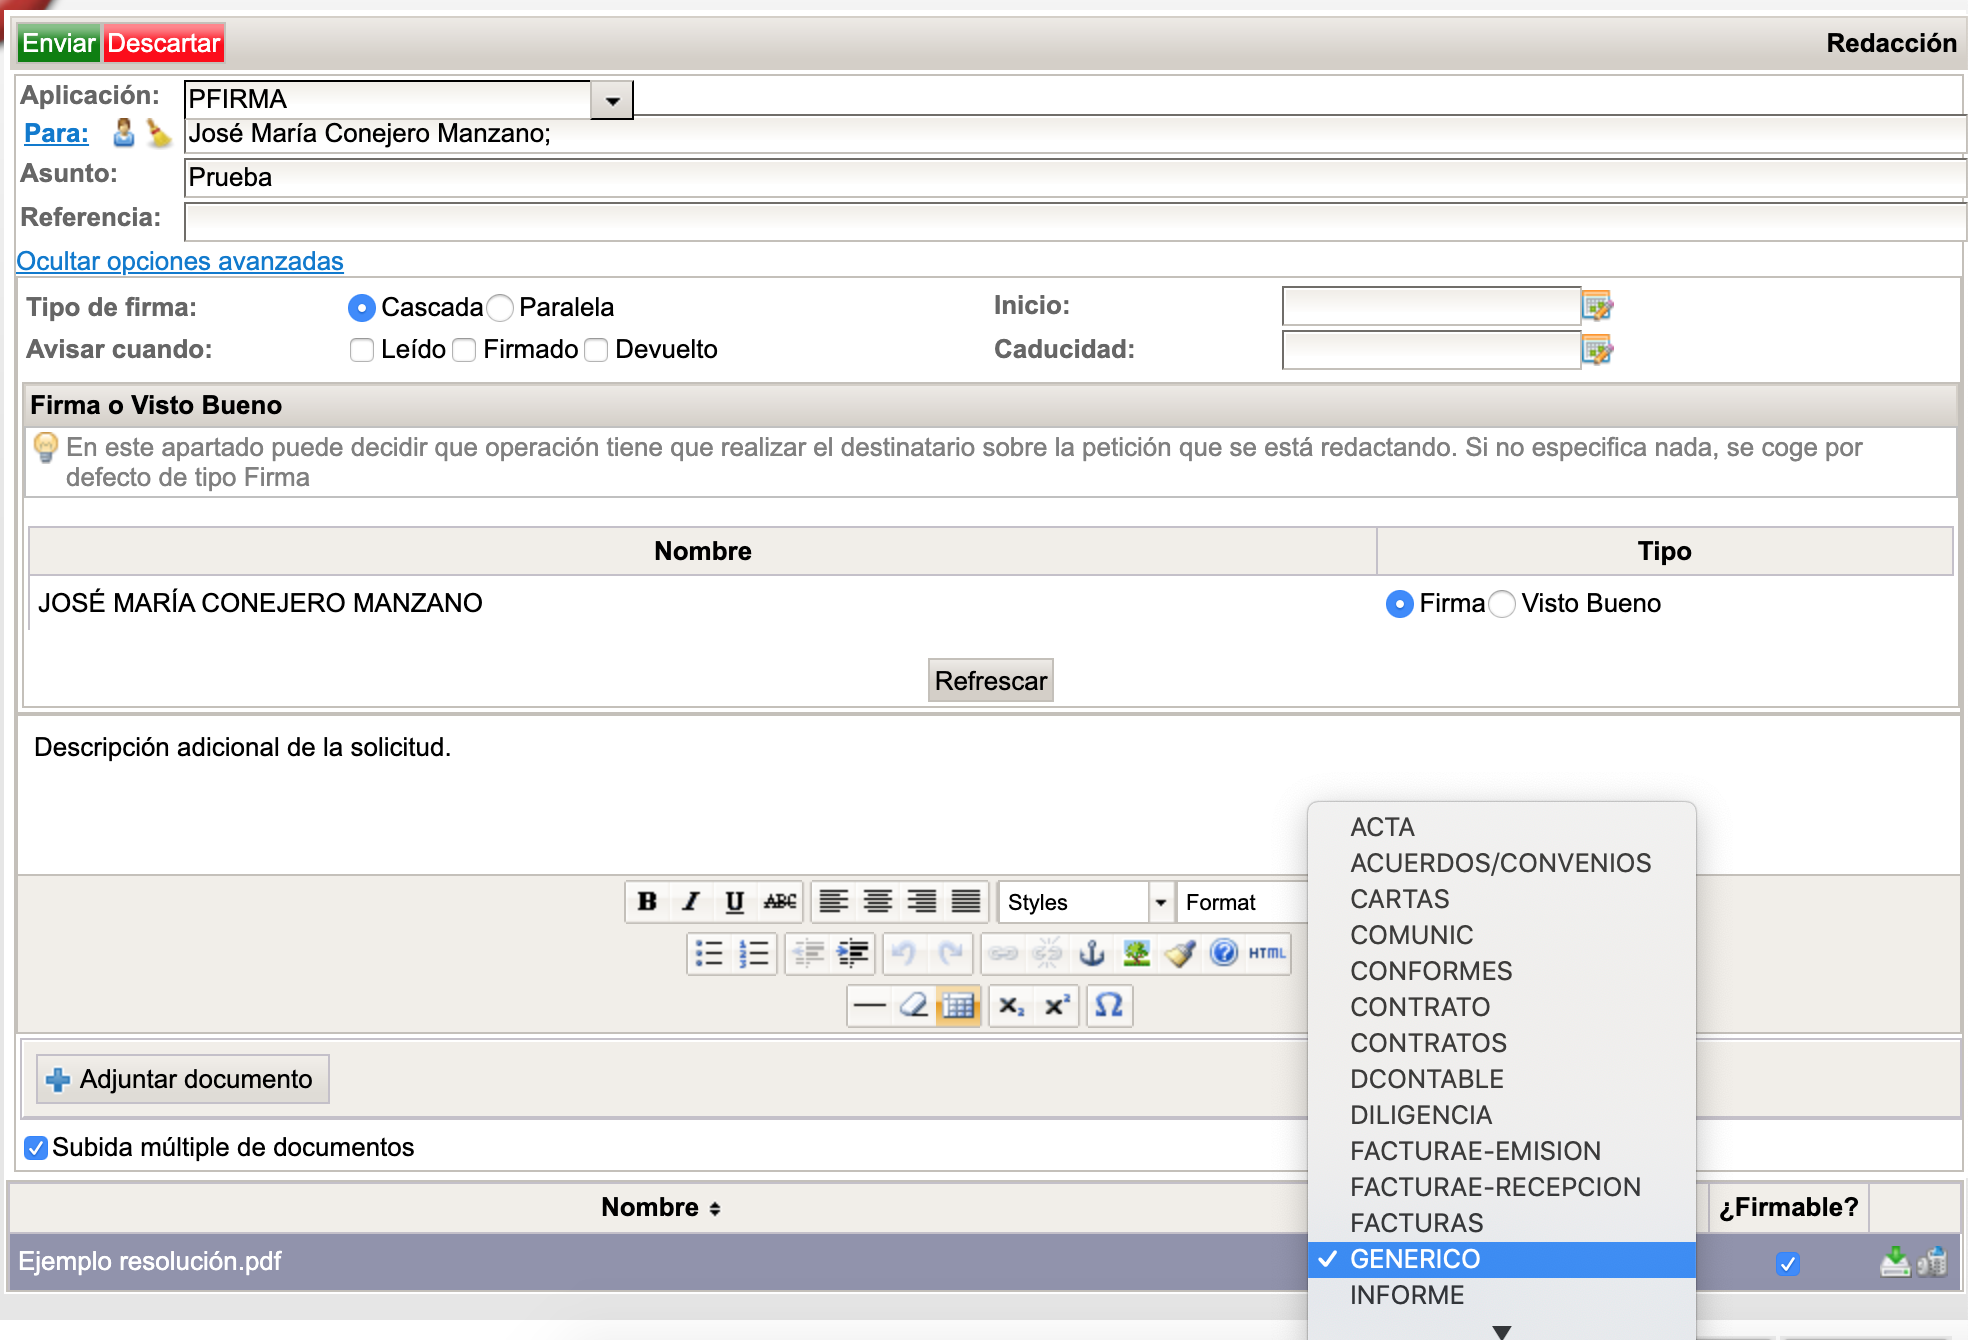Open the Aplicación PFIRMA dropdown arrow
The height and width of the screenshot is (1340, 1968).
click(612, 100)
